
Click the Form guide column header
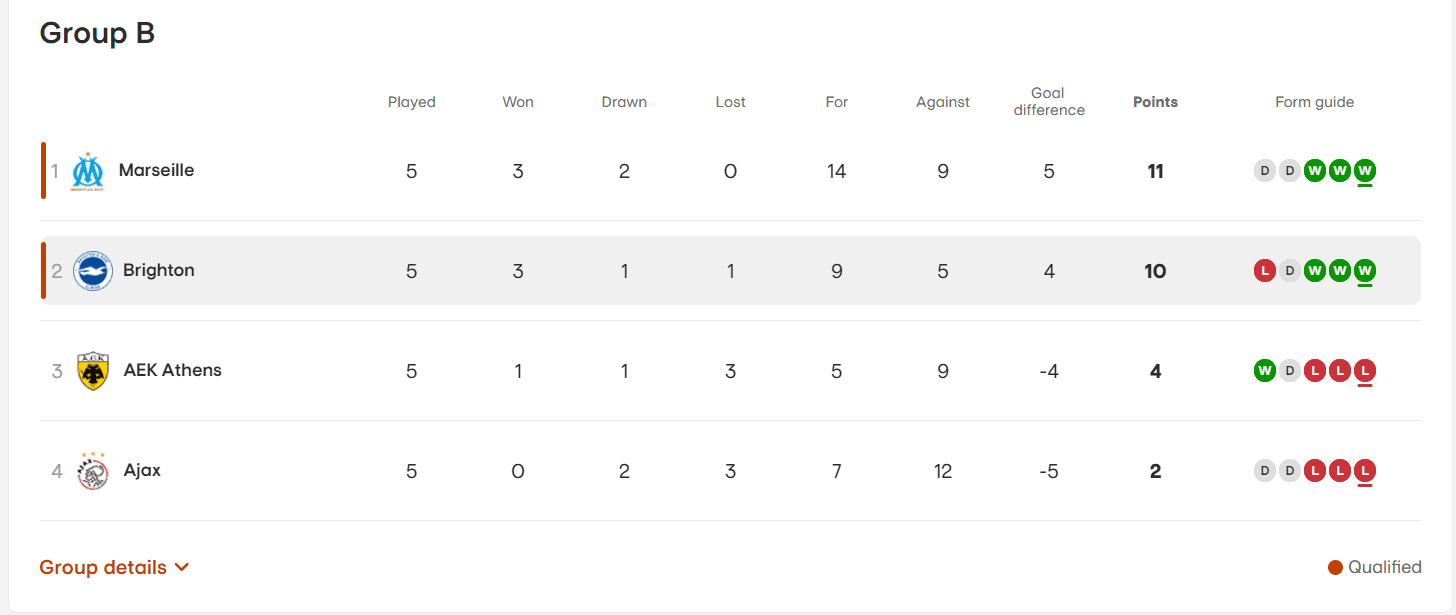point(1314,102)
